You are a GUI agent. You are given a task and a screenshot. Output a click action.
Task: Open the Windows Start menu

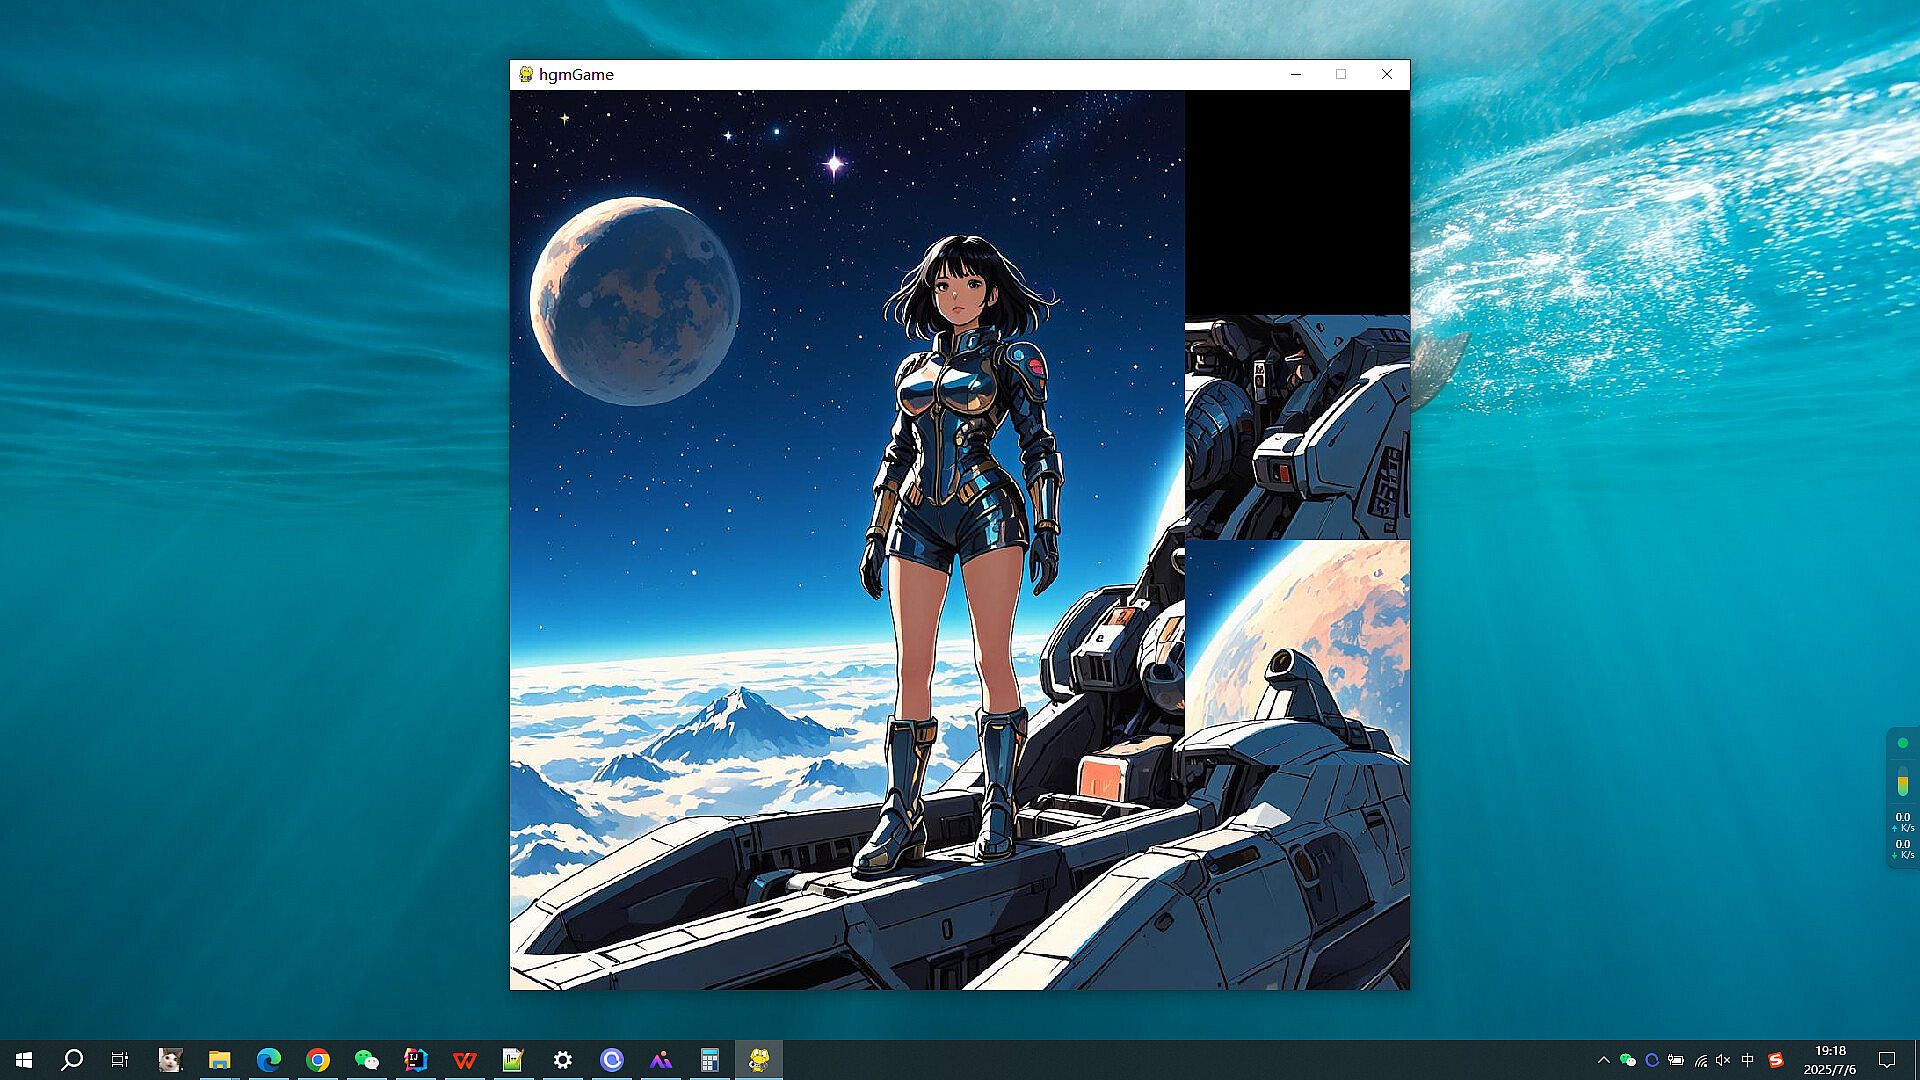click(x=24, y=1060)
